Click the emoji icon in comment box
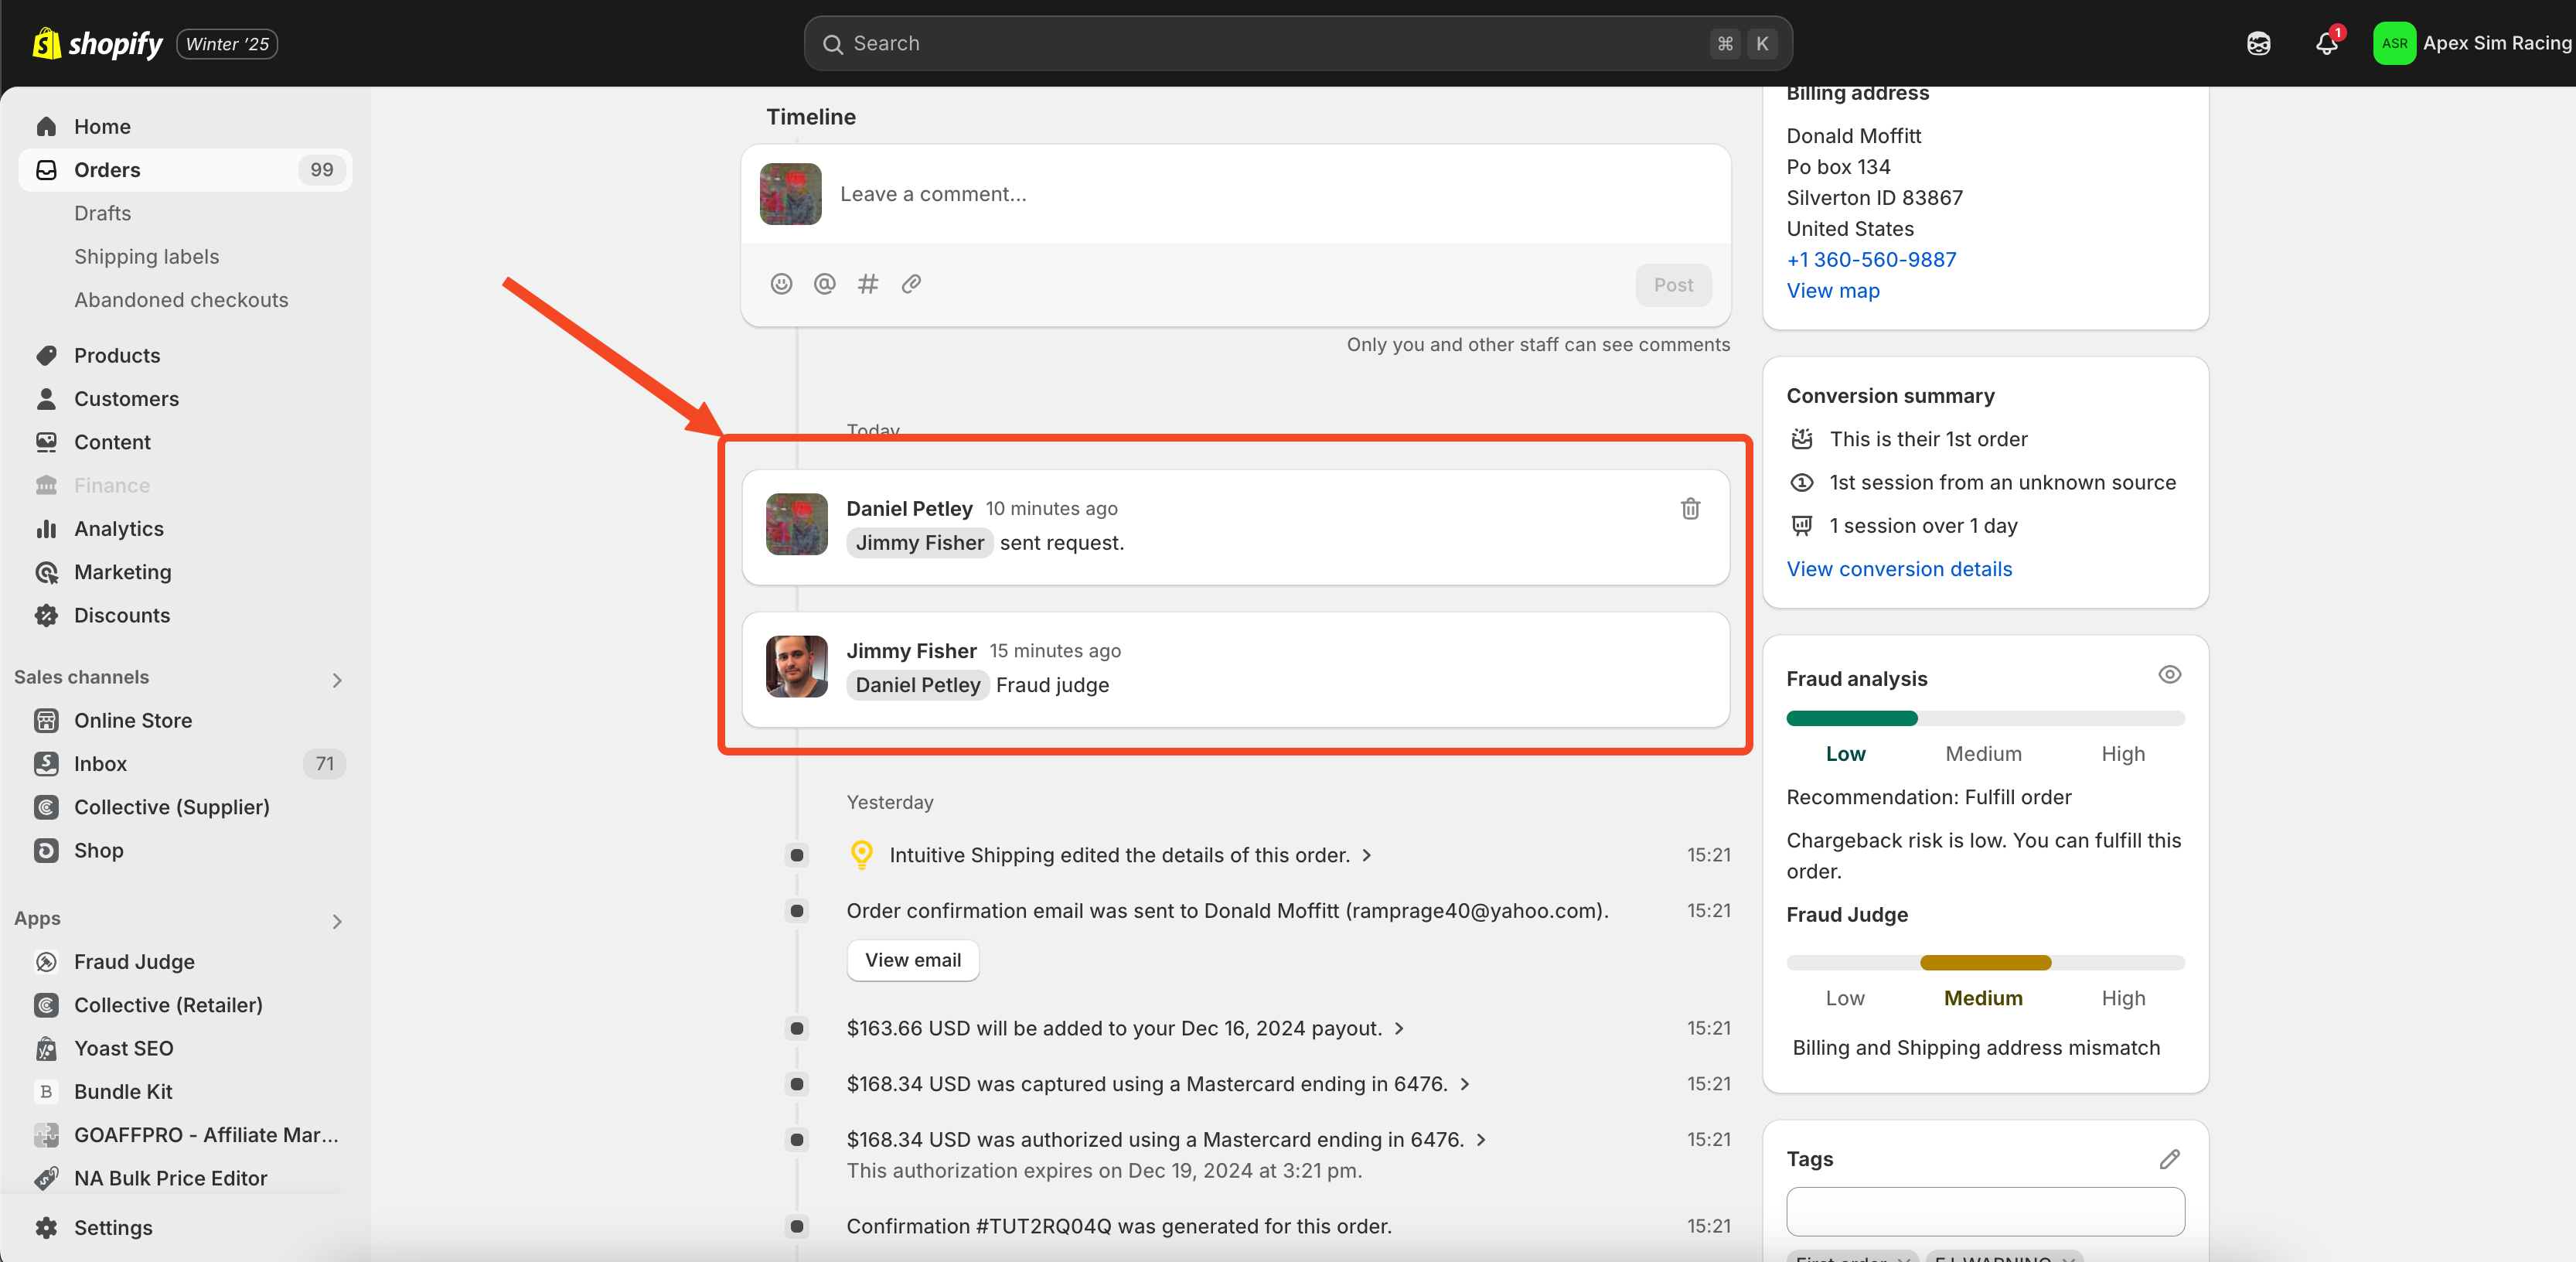Image resolution: width=2576 pixels, height=1262 pixels. click(781, 284)
